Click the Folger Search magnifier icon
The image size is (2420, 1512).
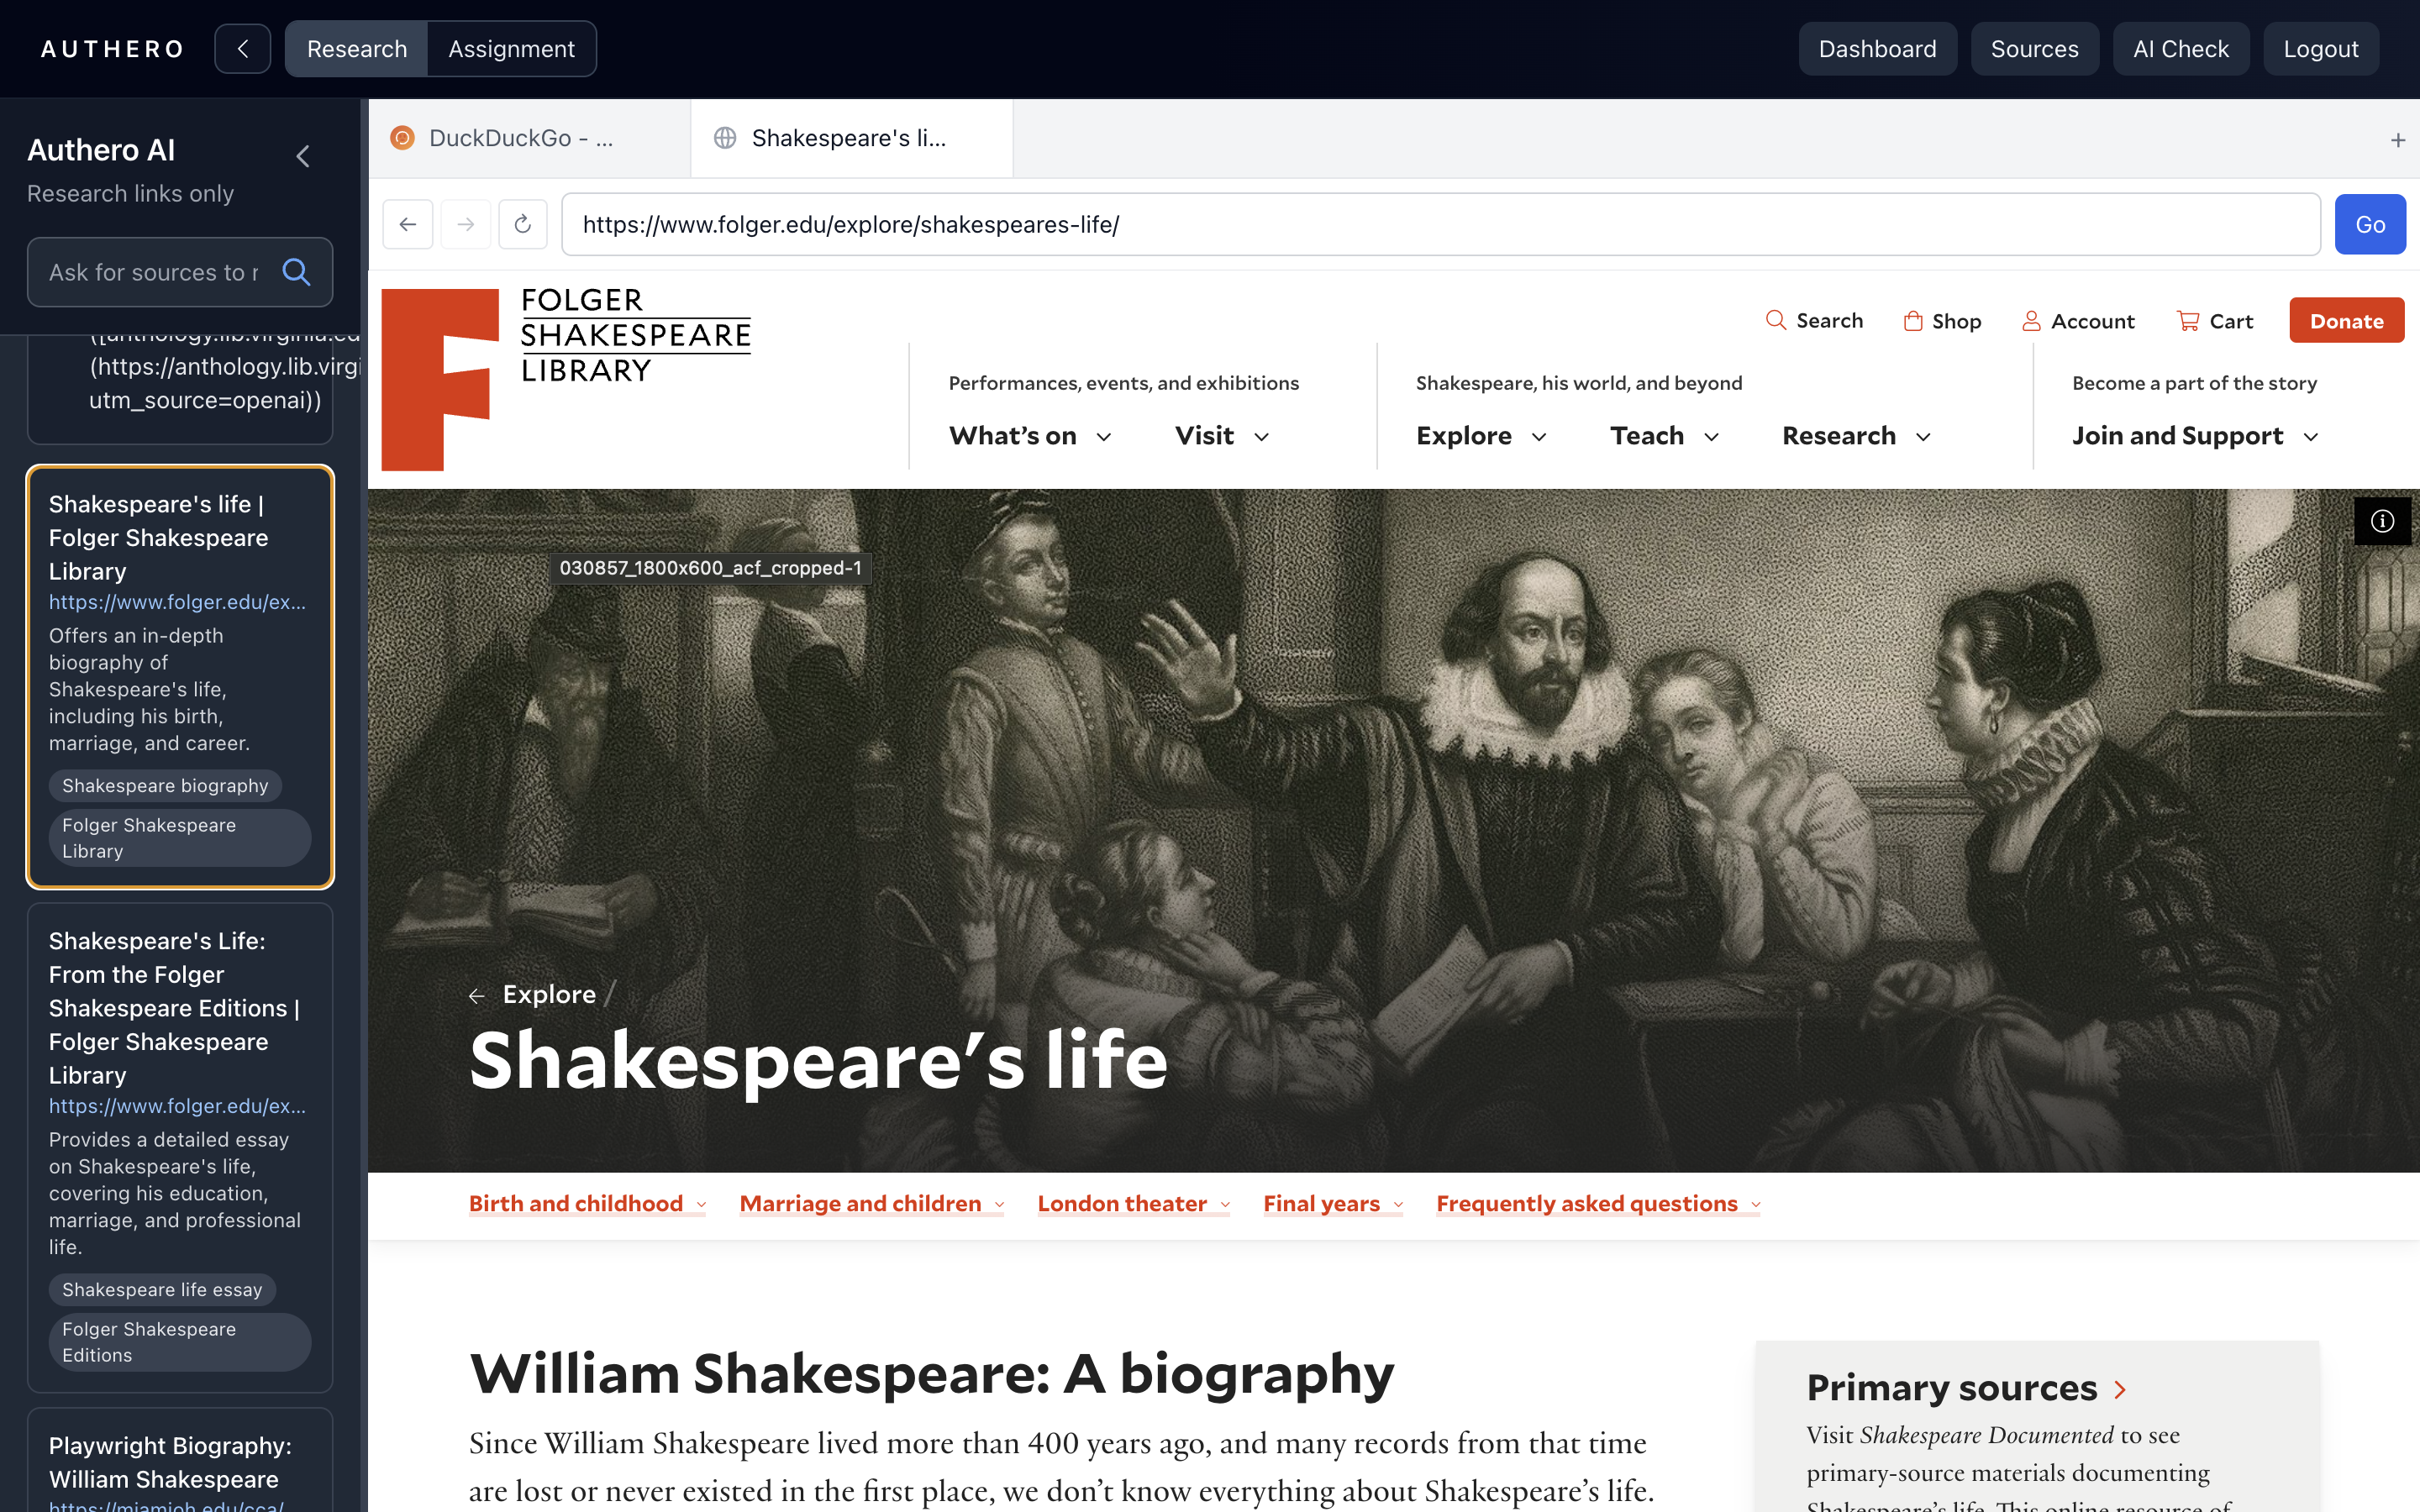1775,320
